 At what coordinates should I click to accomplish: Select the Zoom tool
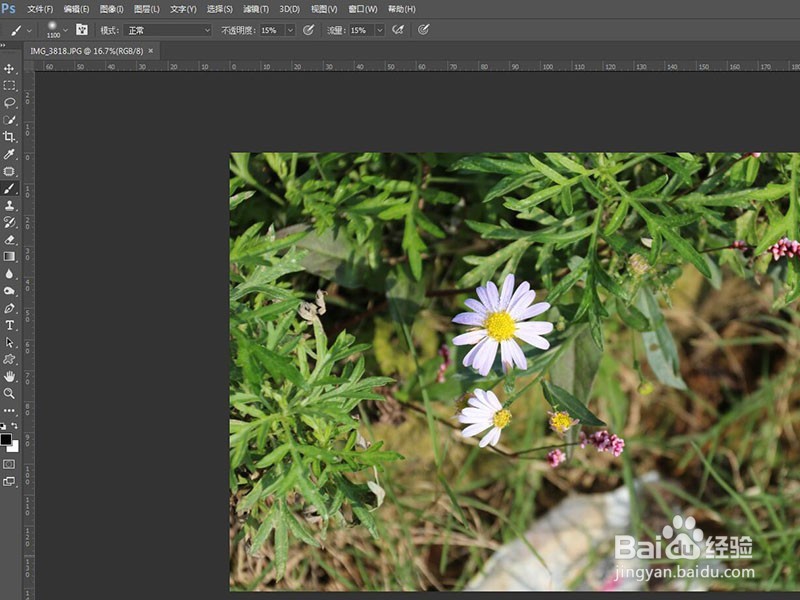point(9,393)
